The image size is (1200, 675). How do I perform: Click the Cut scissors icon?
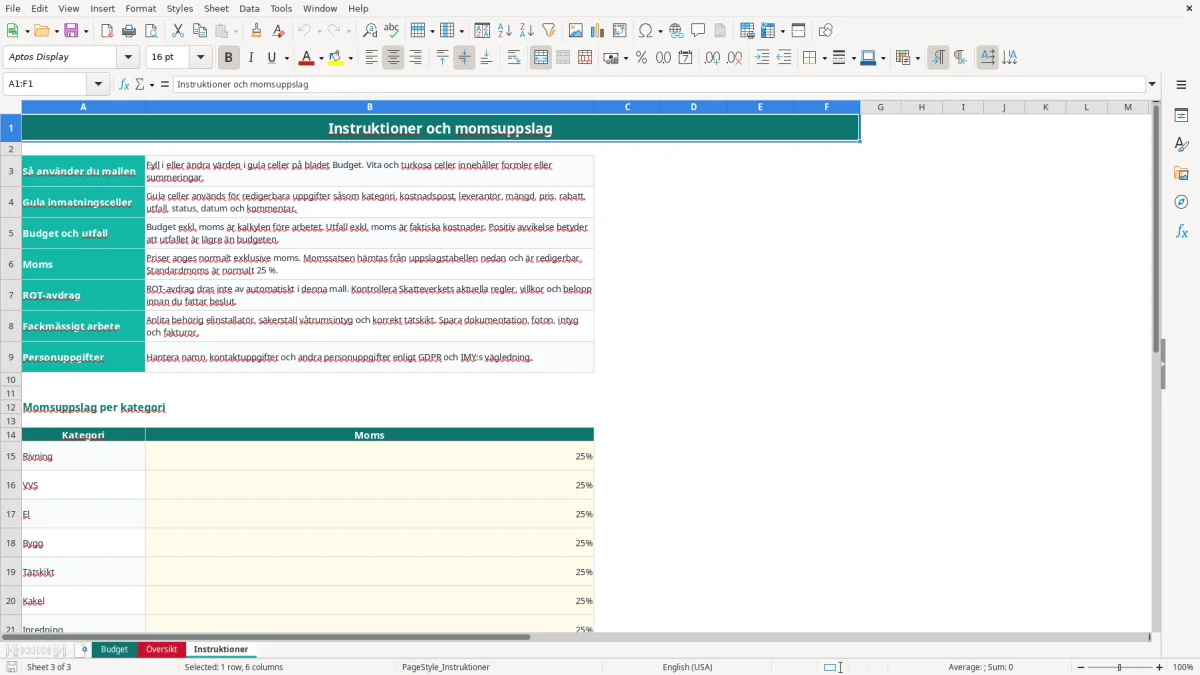pos(177,31)
